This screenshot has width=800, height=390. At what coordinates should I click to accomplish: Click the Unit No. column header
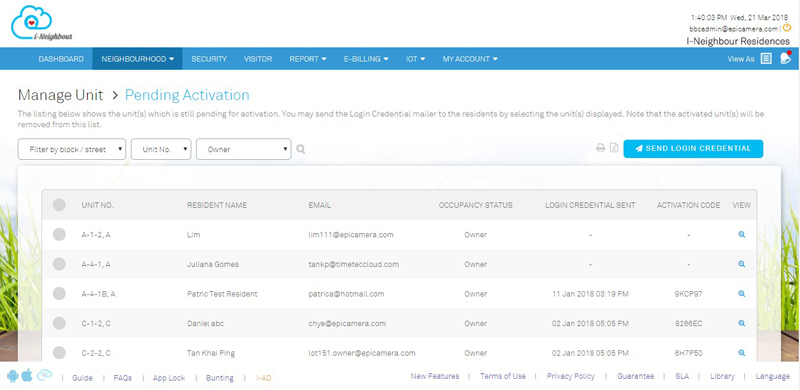pos(97,205)
